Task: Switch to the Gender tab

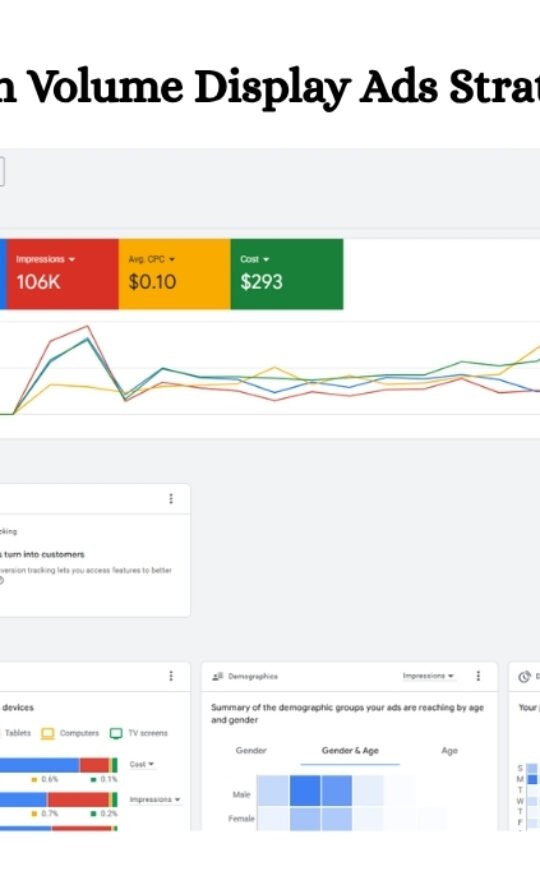Action: click(251, 750)
